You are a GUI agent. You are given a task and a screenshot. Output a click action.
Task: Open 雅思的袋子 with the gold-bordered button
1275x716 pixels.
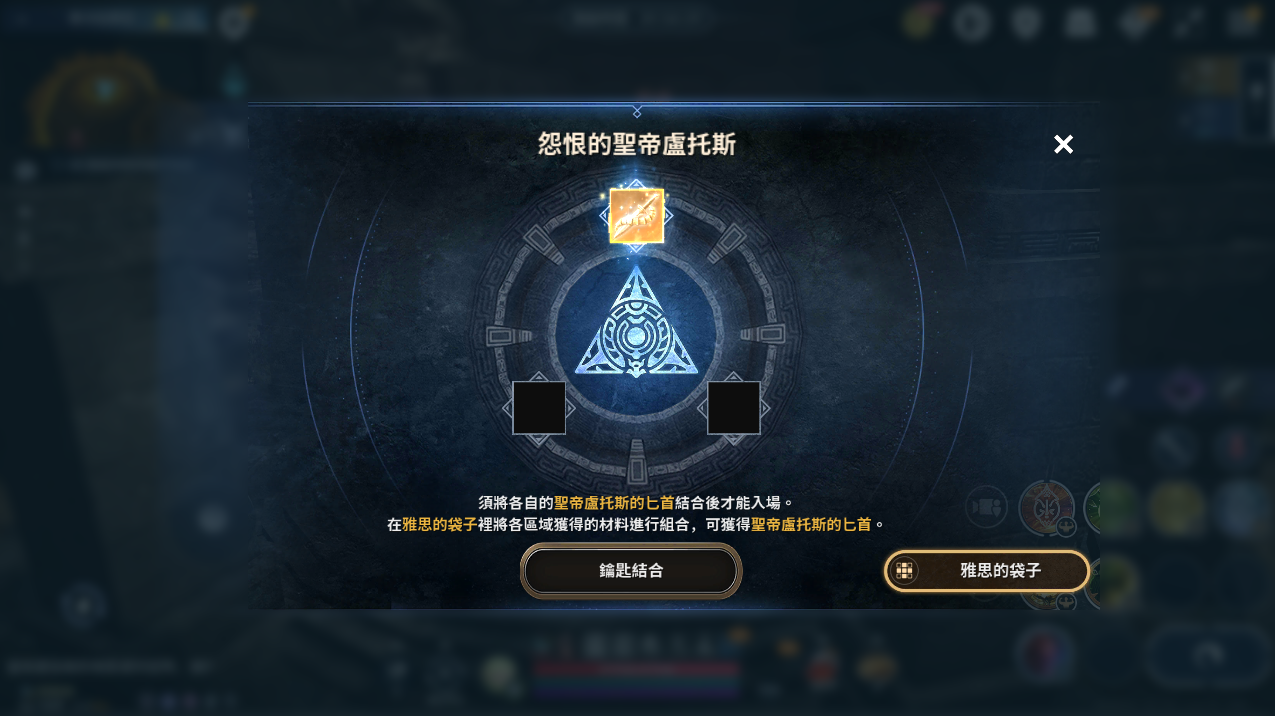[987, 571]
